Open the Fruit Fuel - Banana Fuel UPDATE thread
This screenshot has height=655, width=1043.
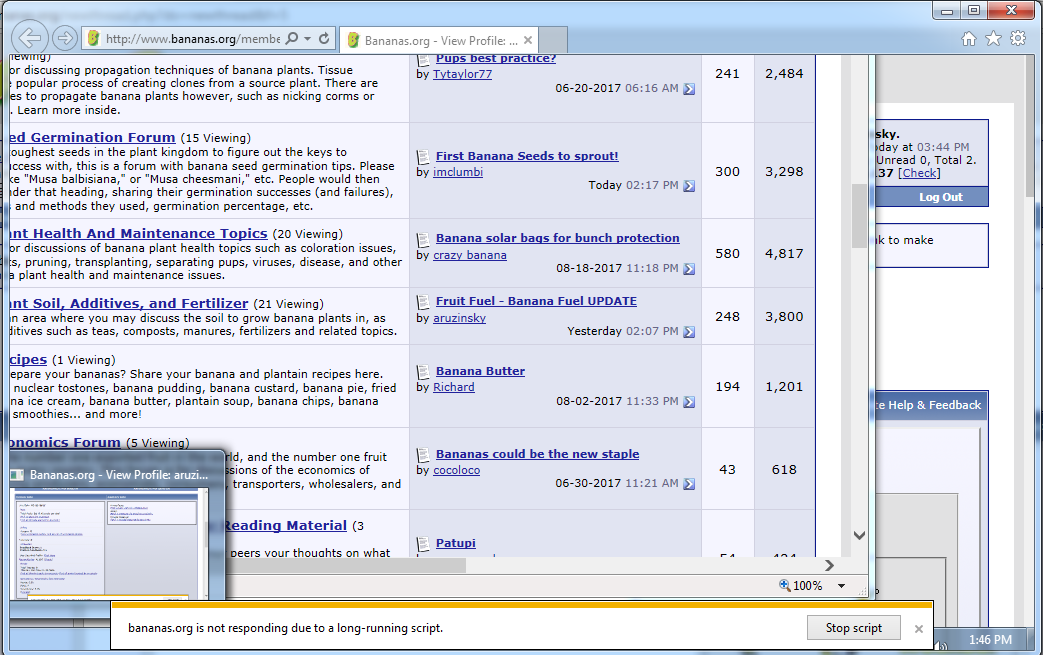tap(536, 301)
